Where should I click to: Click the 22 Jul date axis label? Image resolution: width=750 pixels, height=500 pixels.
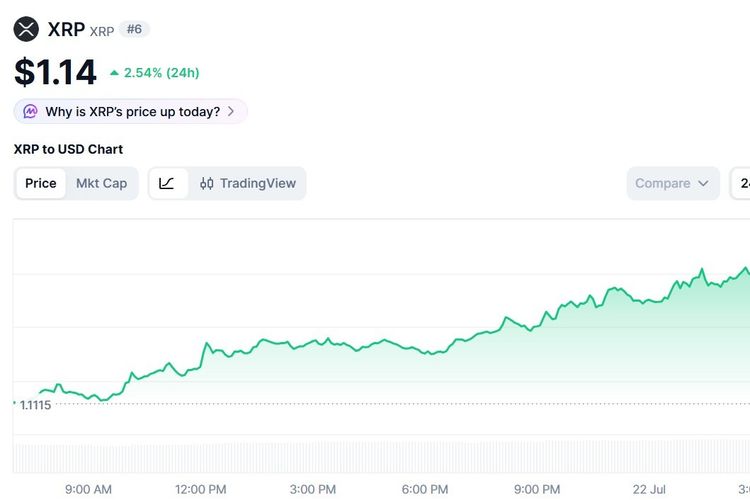point(649,489)
